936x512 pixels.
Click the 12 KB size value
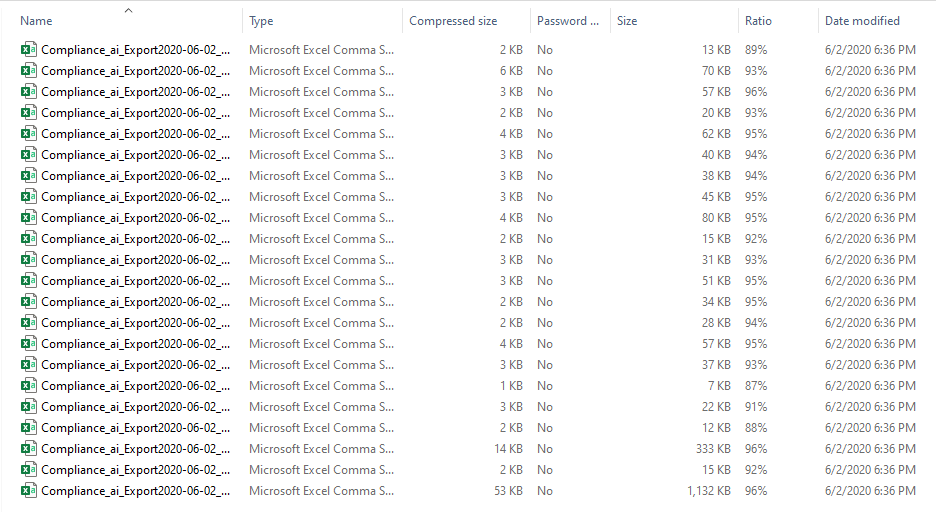(716, 428)
